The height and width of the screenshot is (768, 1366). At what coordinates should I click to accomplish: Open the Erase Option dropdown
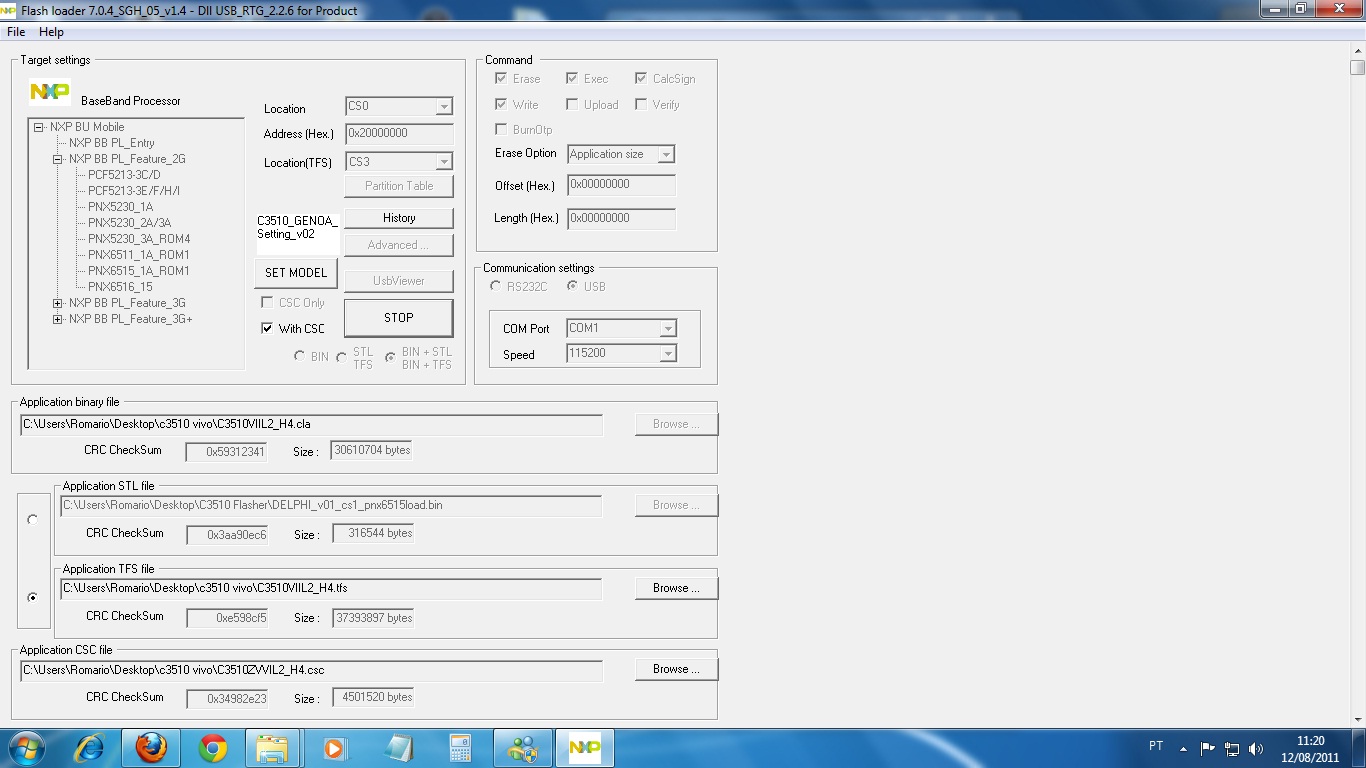[x=666, y=154]
